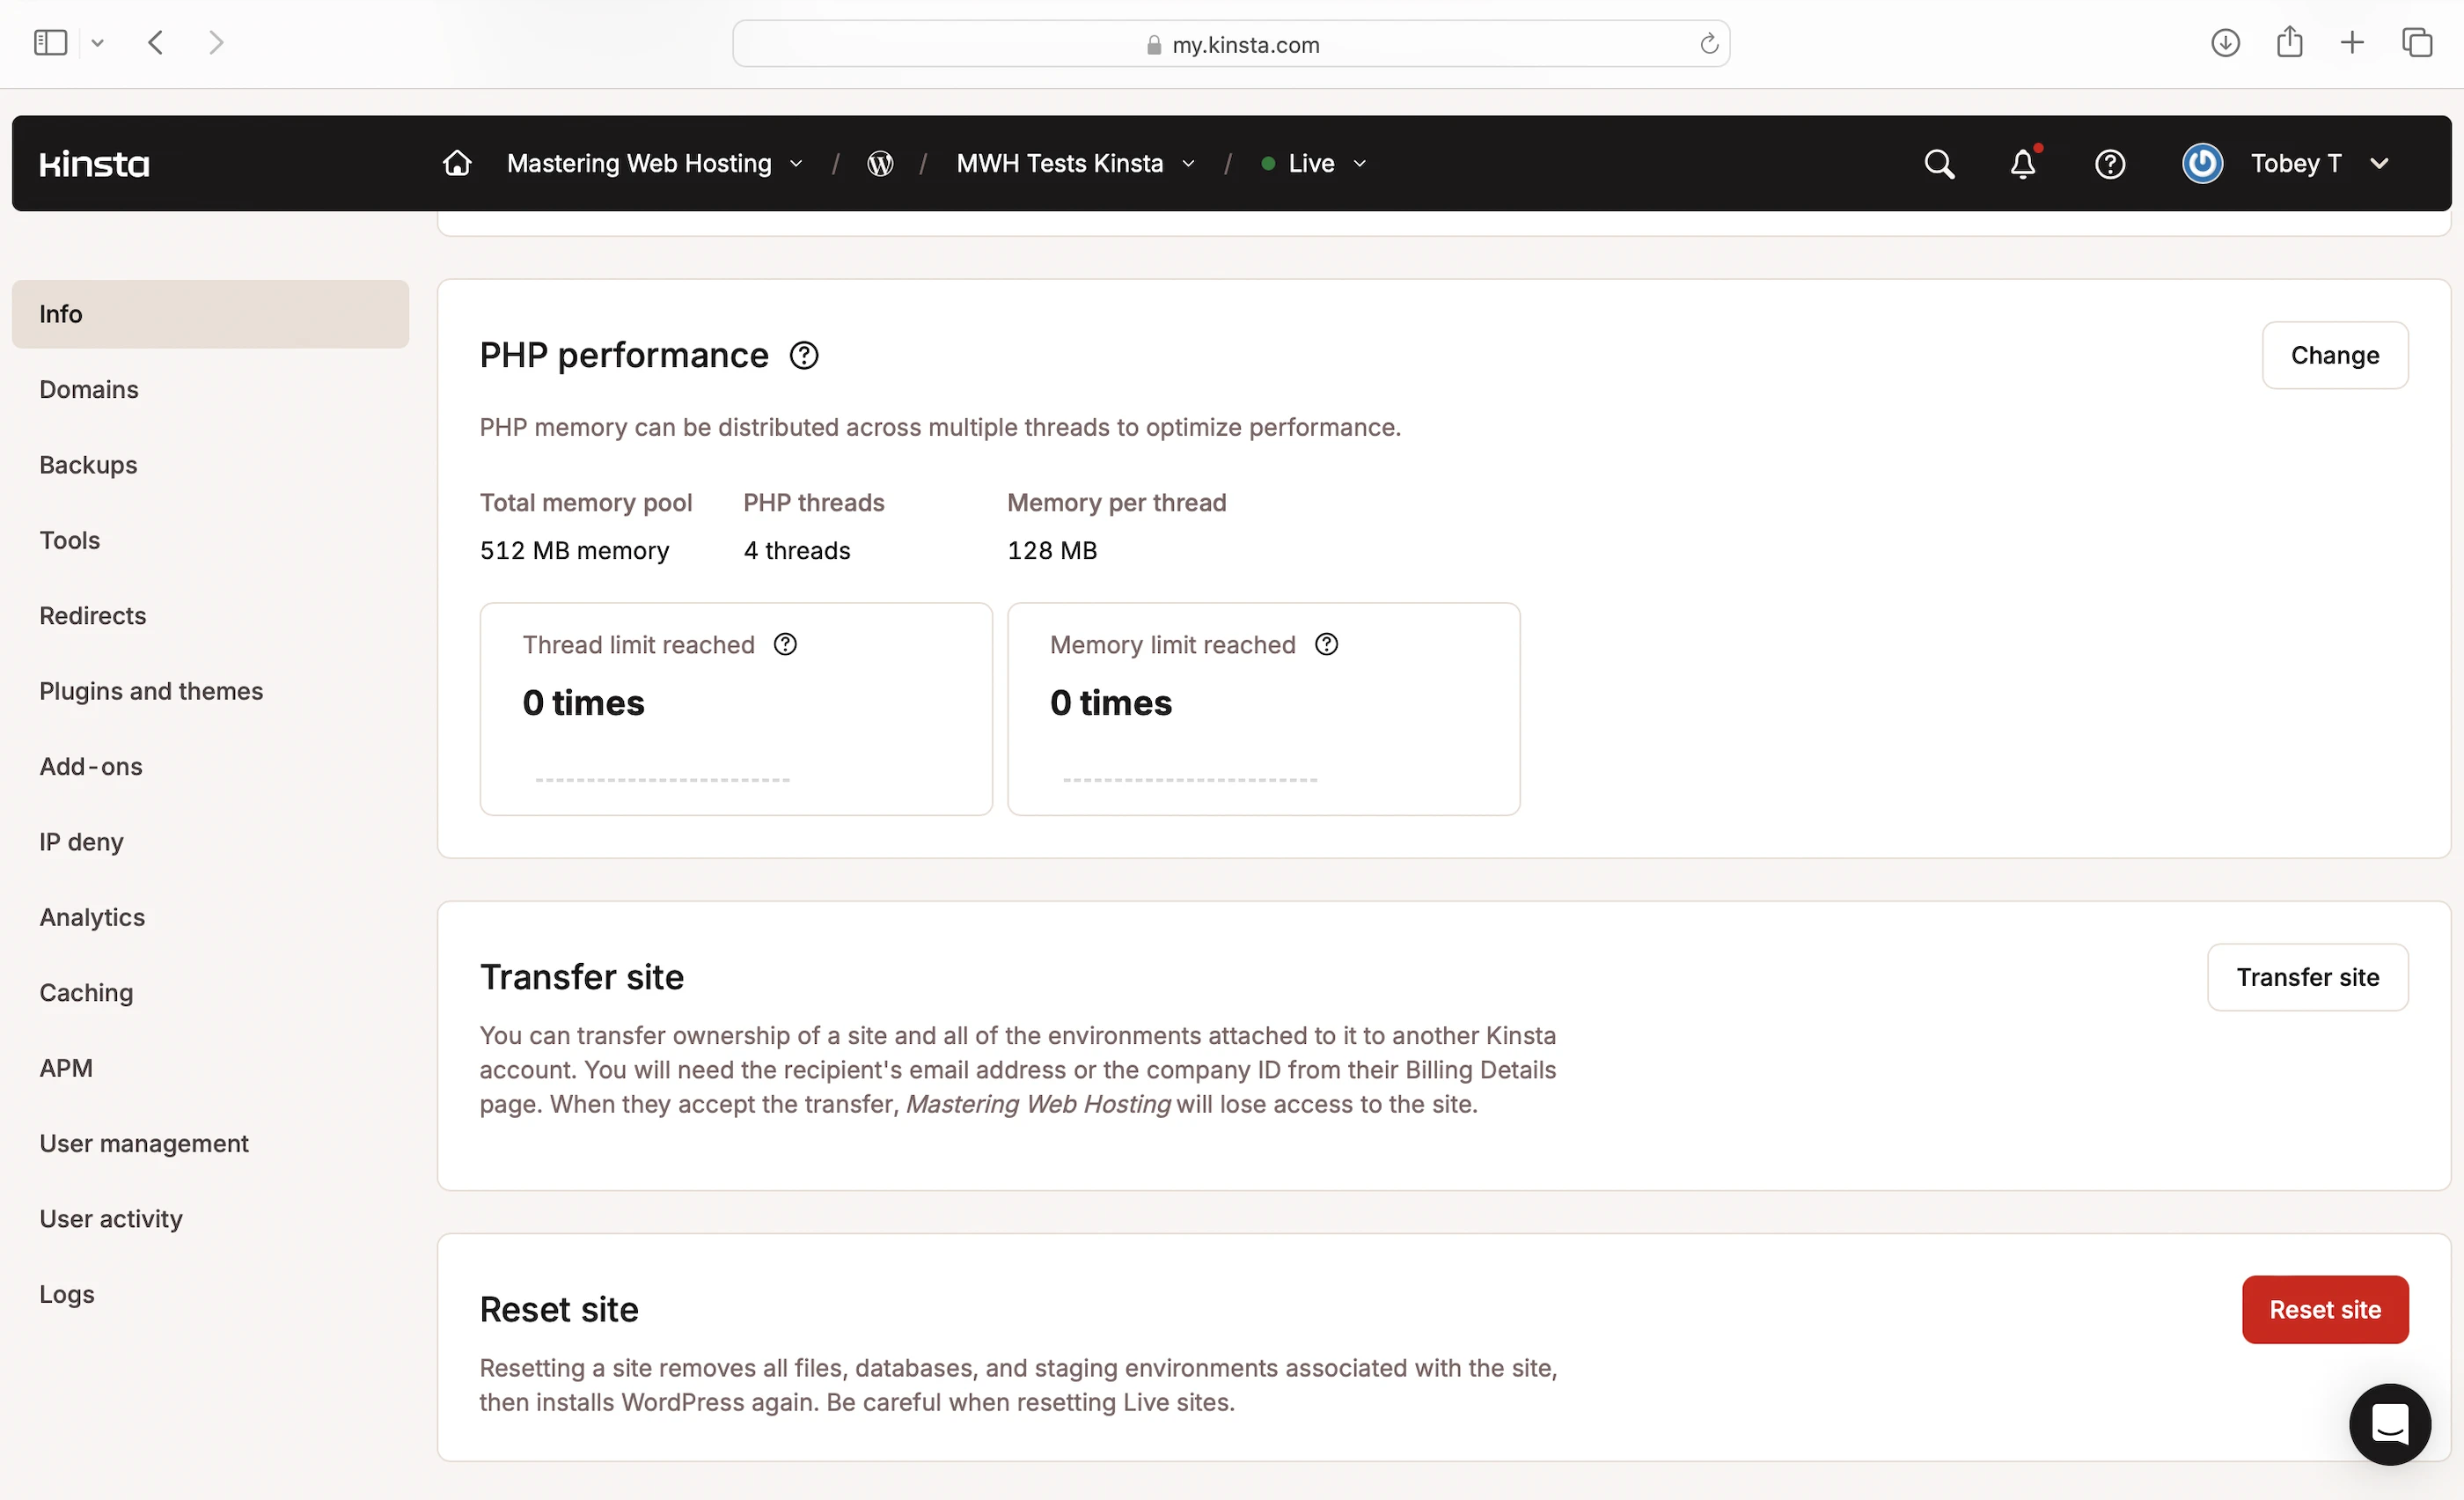Open the Analytics sidebar item
Image resolution: width=2464 pixels, height=1500 pixels.
[x=92, y=917]
